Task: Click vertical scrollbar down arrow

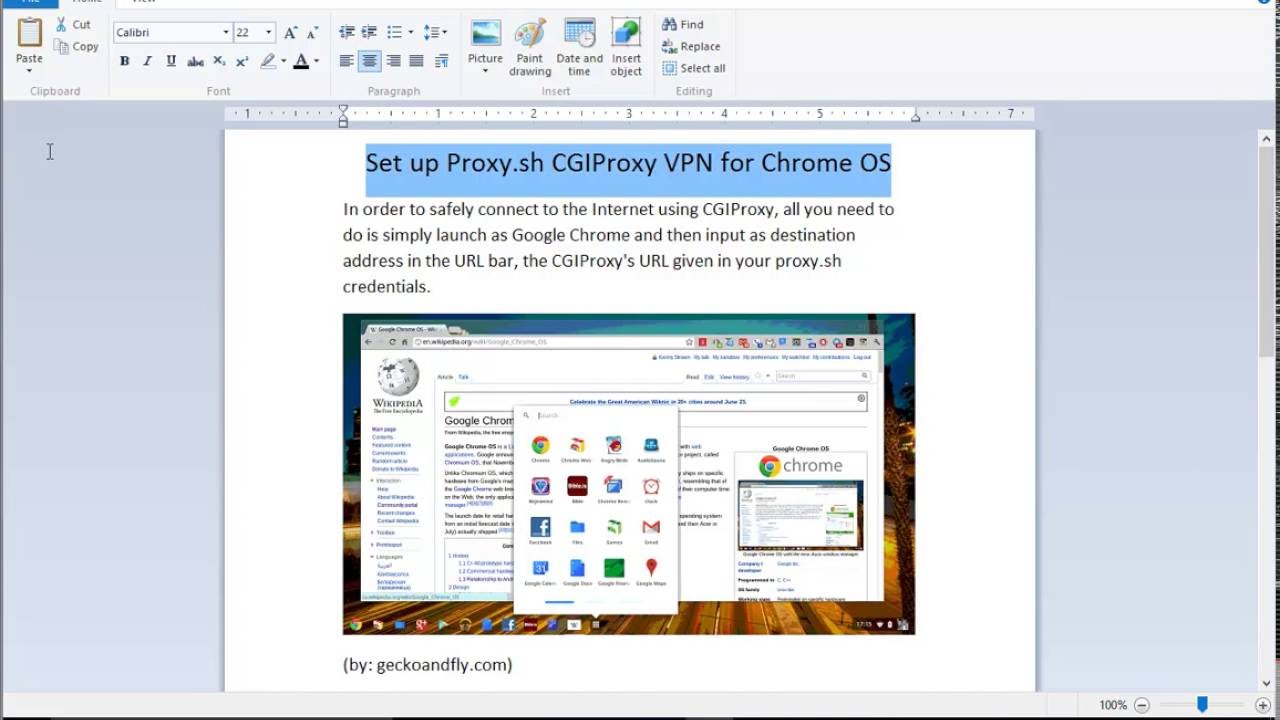Action: (x=1268, y=683)
